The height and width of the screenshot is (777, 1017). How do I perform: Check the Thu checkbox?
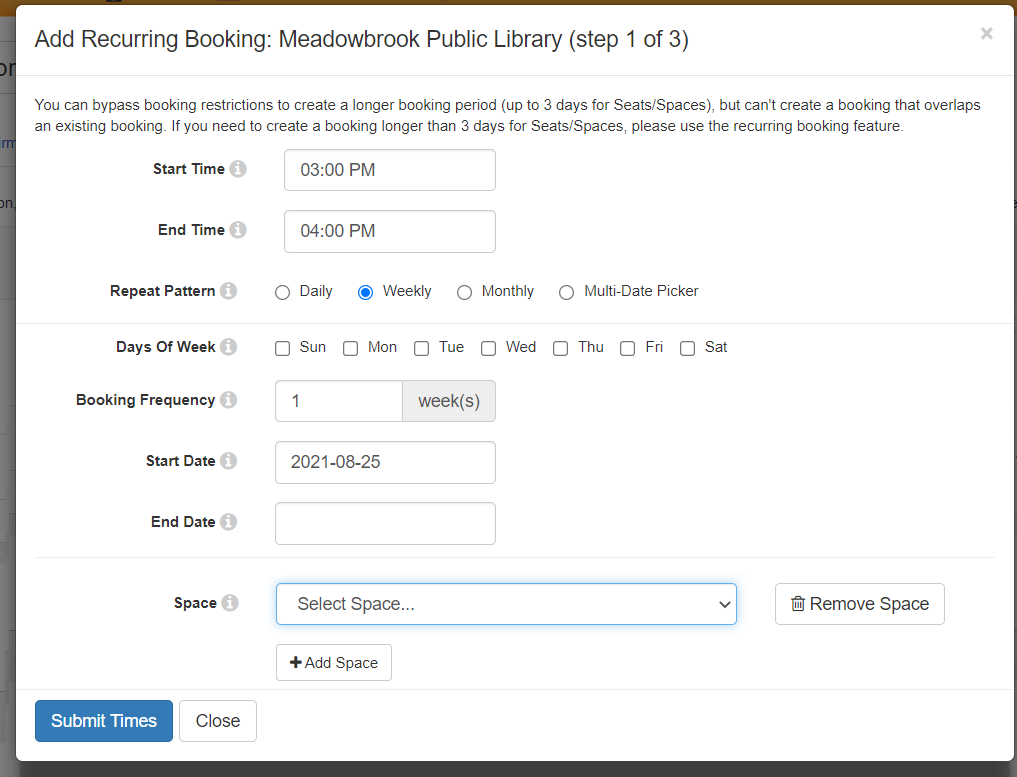coord(560,348)
